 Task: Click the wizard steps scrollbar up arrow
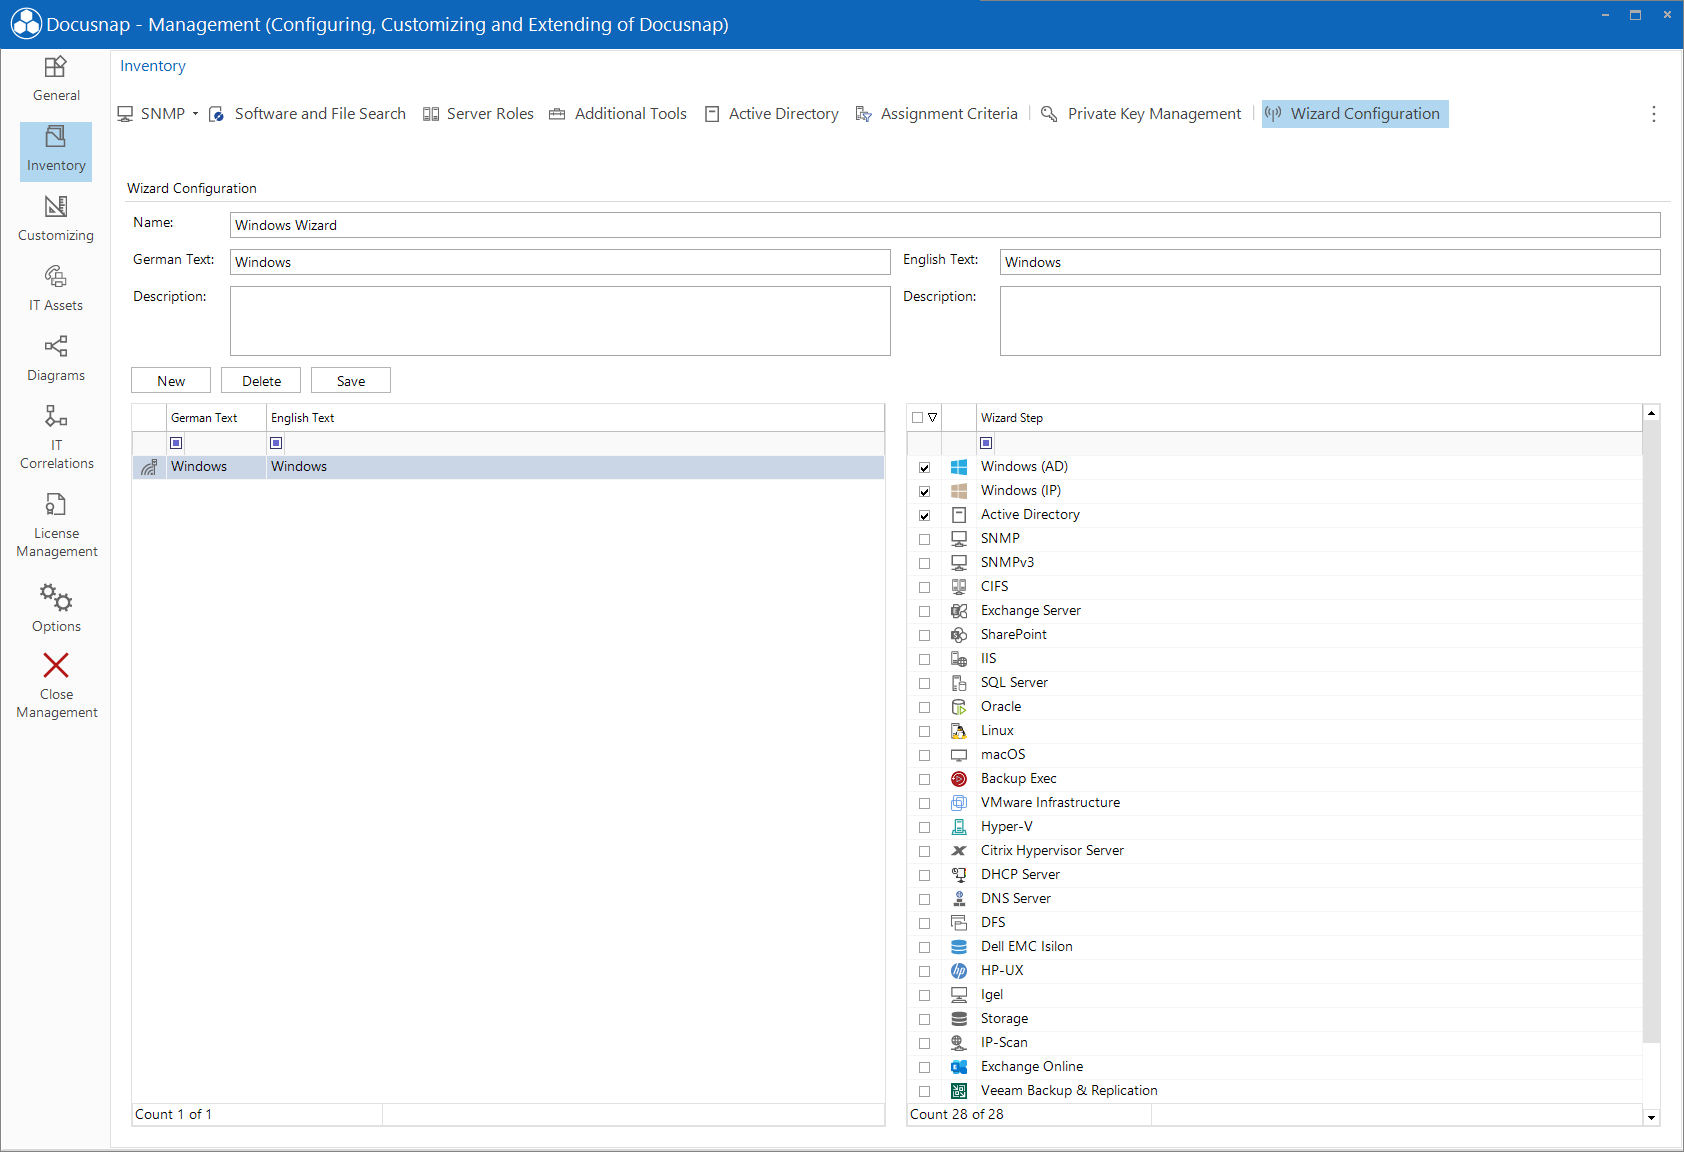pos(1652,412)
